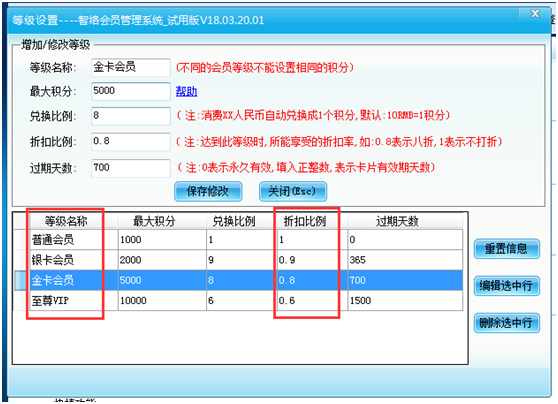
Task: Close the 等级设置 dialog window
Action: 535,14
